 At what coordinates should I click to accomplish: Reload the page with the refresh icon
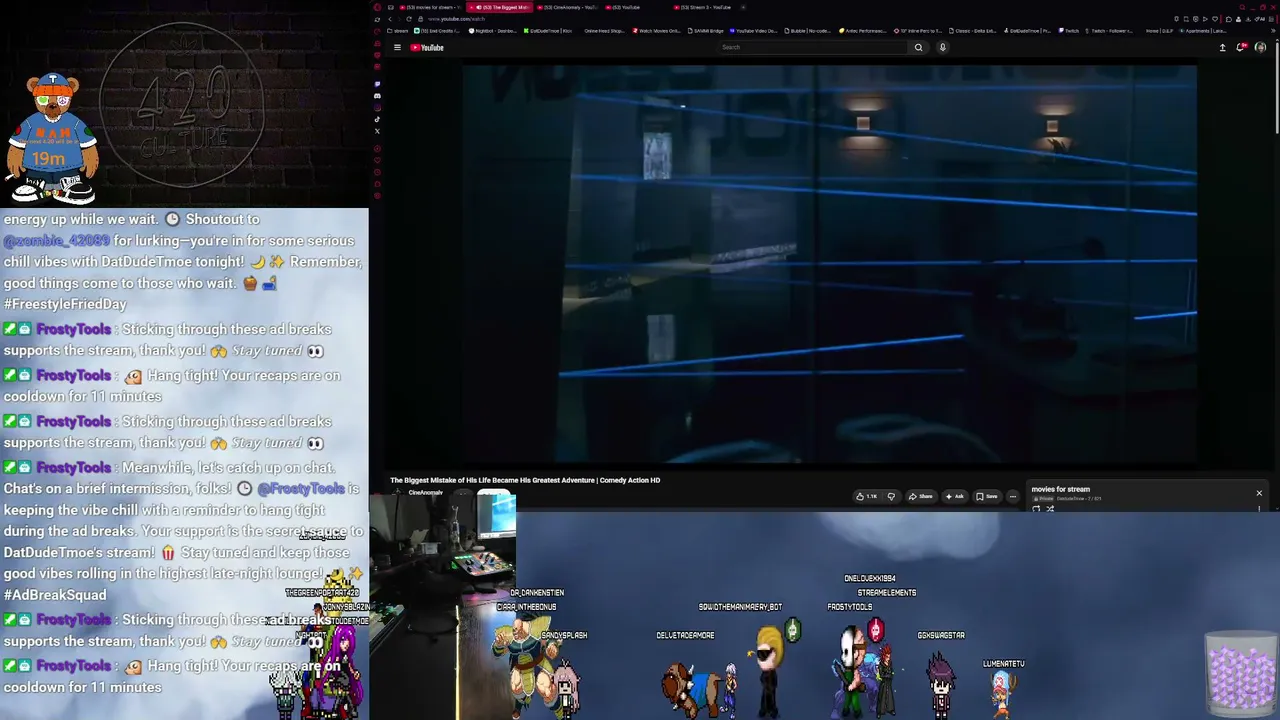coord(408,19)
